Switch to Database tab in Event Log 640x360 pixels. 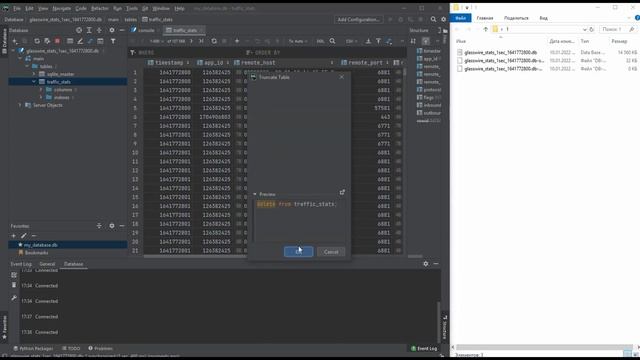[x=73, y=264]
